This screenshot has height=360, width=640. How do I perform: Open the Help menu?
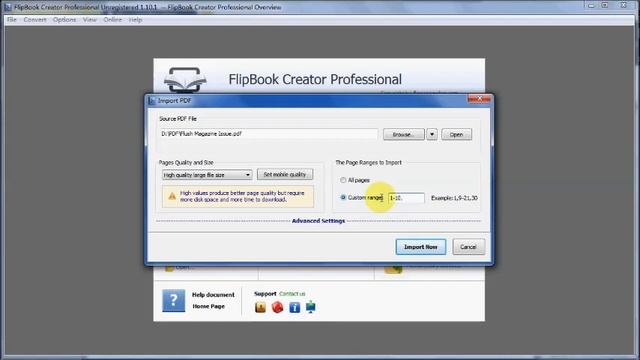pos(136,20)
